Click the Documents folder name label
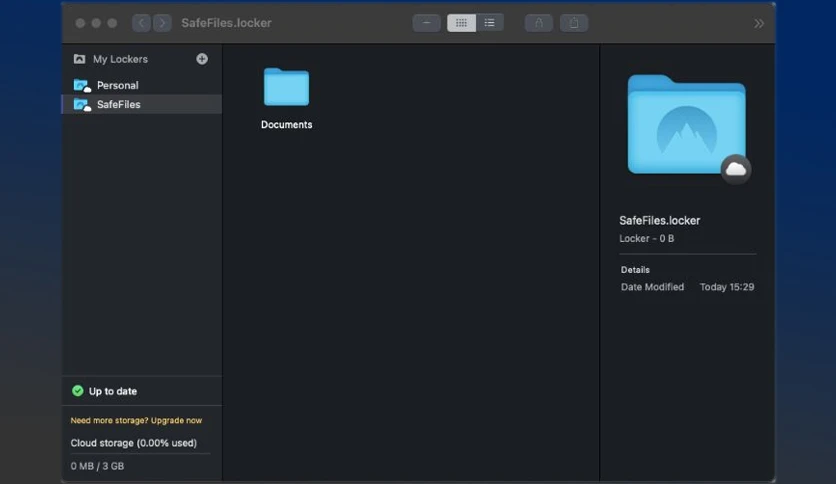The image size is (836, 484). tap(286, 125)
